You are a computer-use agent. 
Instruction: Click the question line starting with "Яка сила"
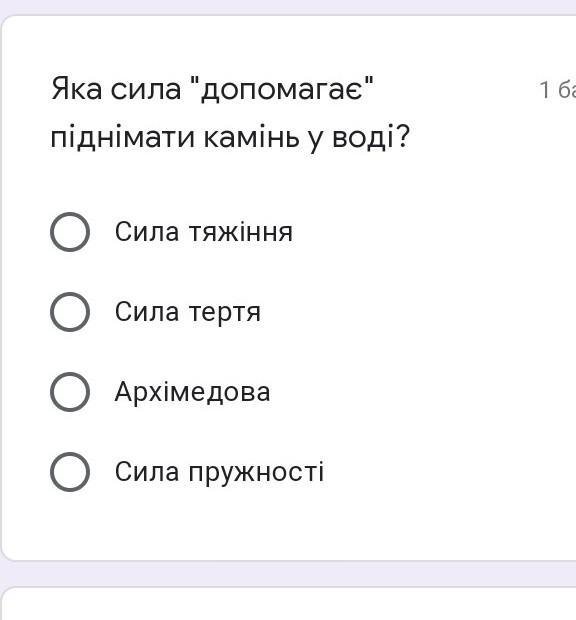click(212, 89)
